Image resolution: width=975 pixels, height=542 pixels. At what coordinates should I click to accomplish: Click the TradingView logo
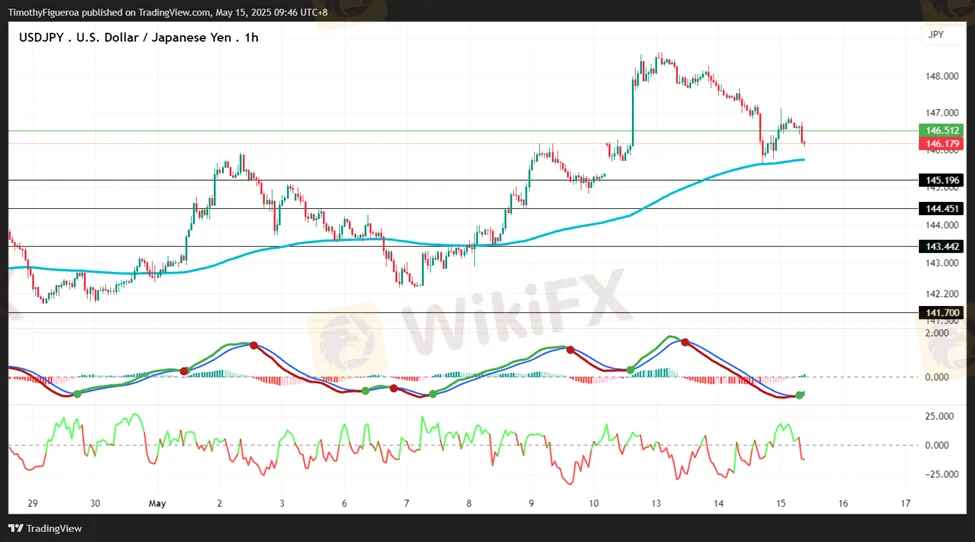click(46, 528)
